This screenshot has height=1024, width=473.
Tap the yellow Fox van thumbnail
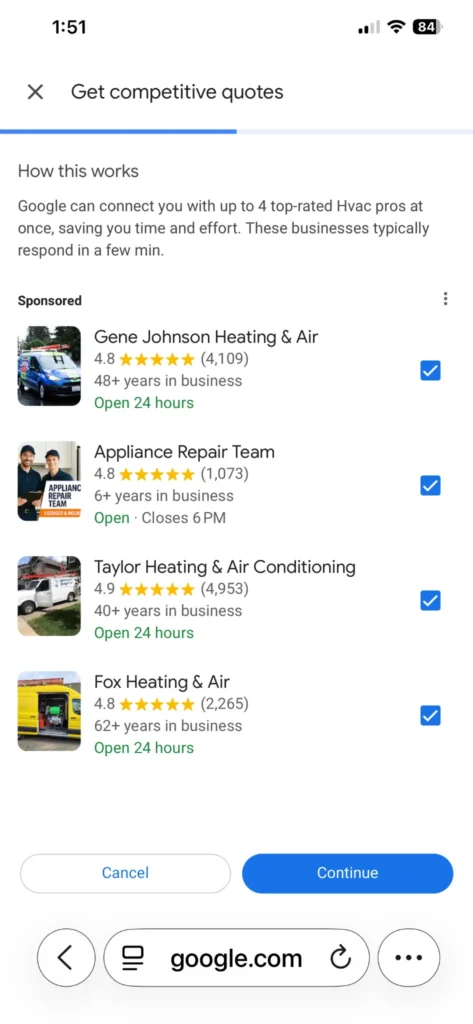(49, 711)
